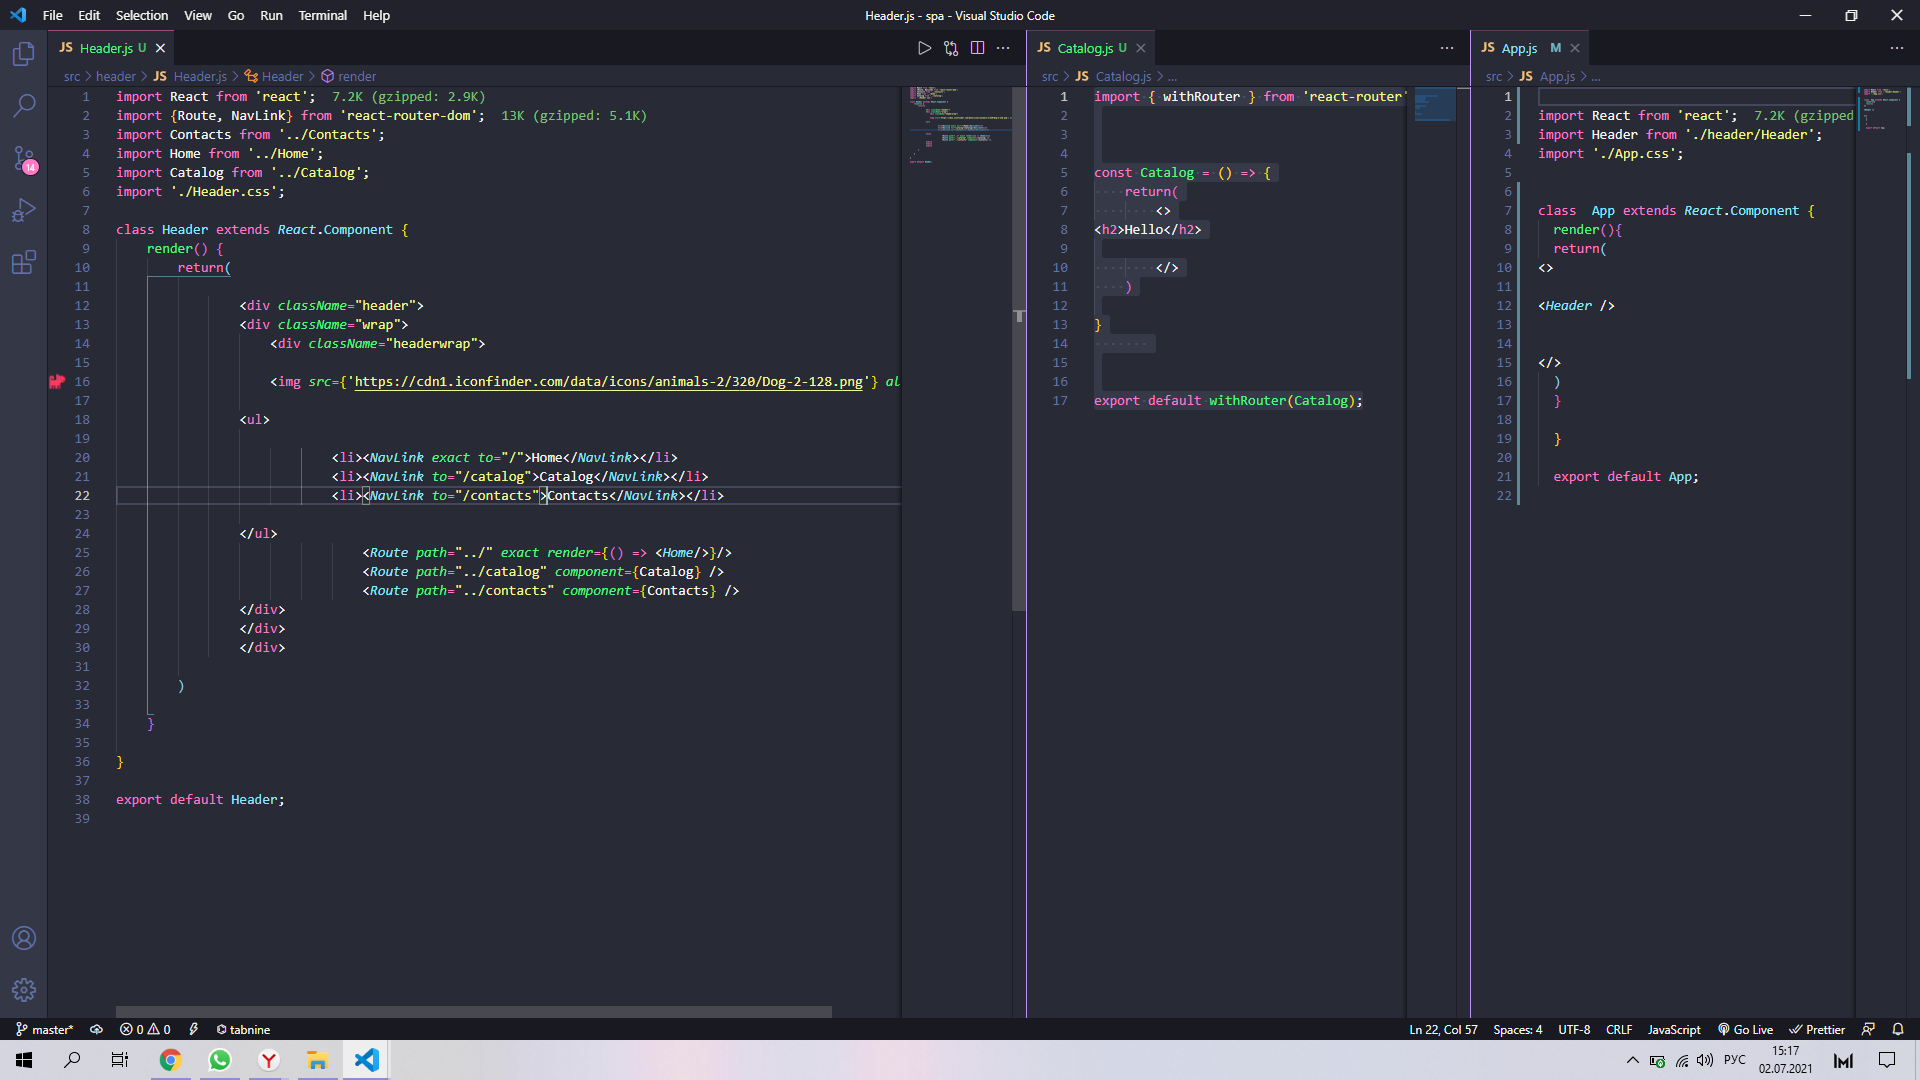Screen dimensions: 1920x1080
Task: Open the Manage settings gear
Action: point(24,990)
